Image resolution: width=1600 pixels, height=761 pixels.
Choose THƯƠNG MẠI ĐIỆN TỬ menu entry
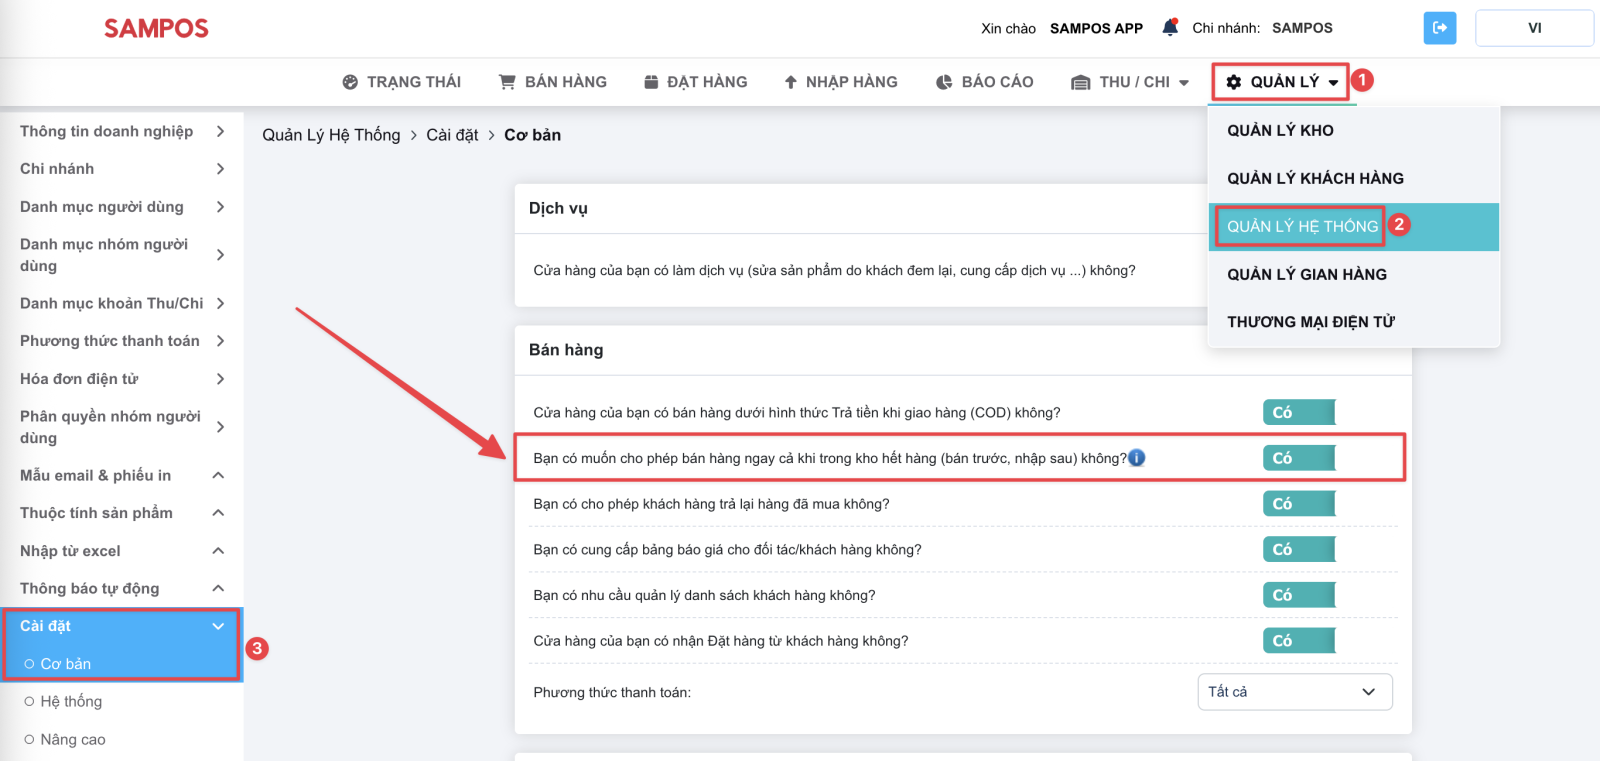click(1310, 322)
